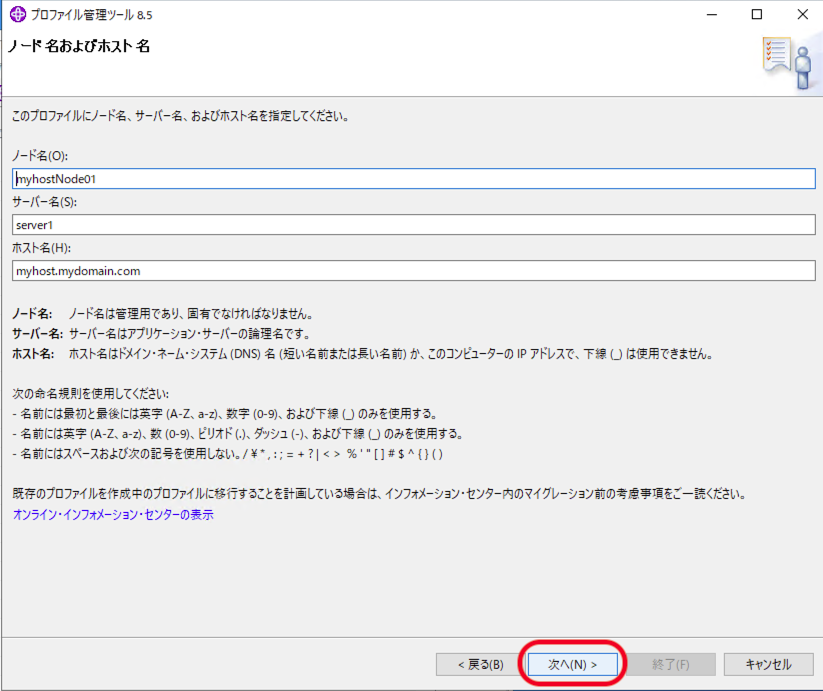This screenshot has height=691, width=823.
Task: Maximize the Profile Management Tool window
Action: coord(757,15)
